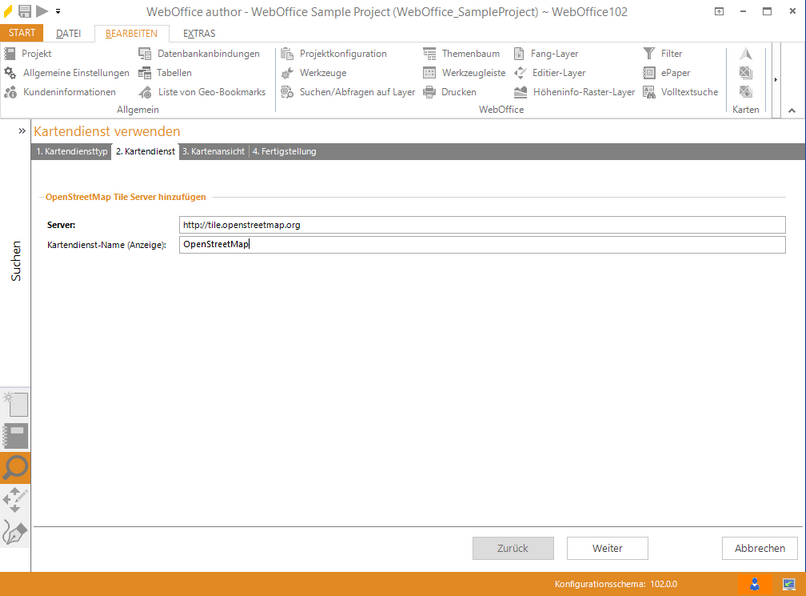
Task: Click the pen drawing icon in sidebar
Action: (16, 532)
